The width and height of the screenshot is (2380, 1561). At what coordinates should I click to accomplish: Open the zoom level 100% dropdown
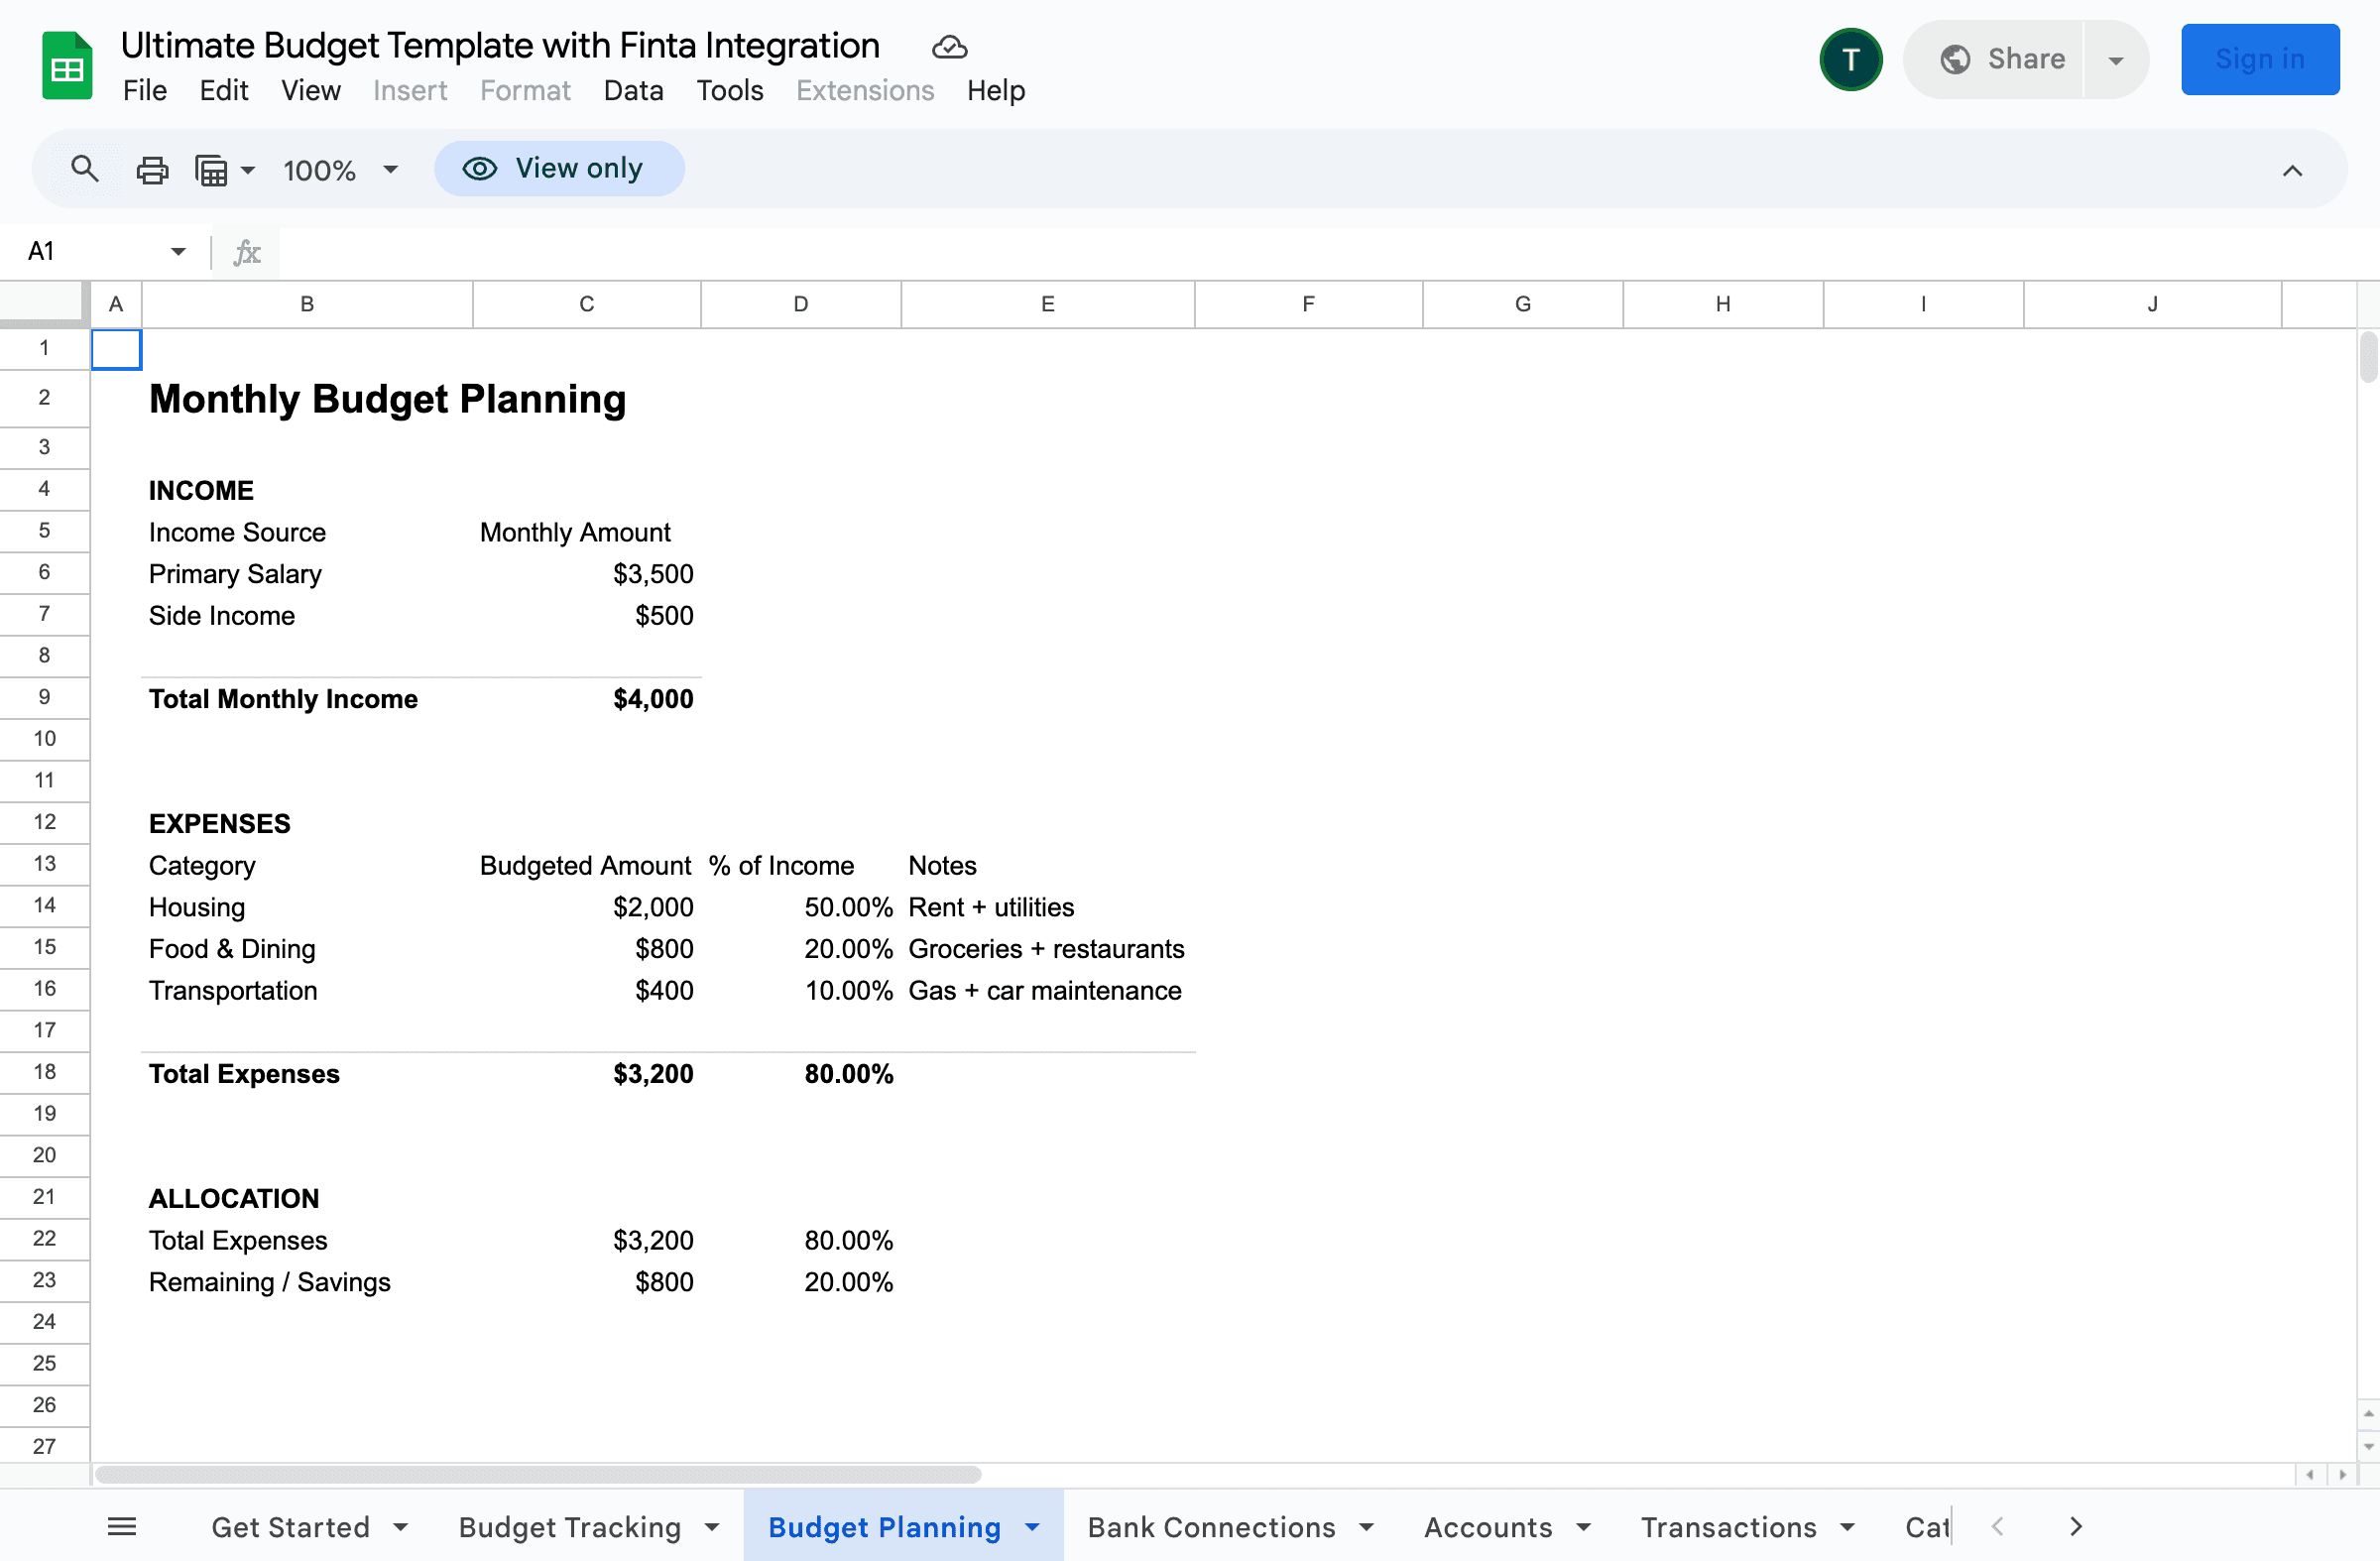(x=341, y=170)
